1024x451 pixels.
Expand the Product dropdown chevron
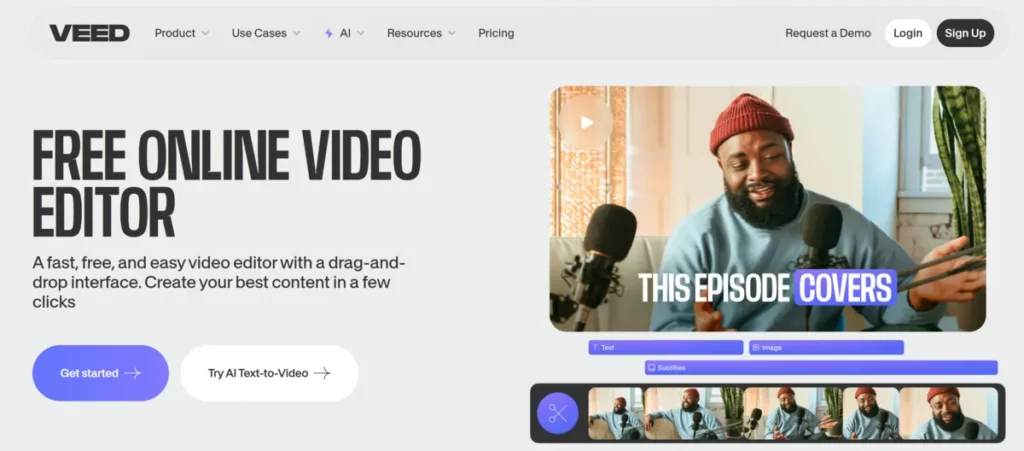coord(205,33)
